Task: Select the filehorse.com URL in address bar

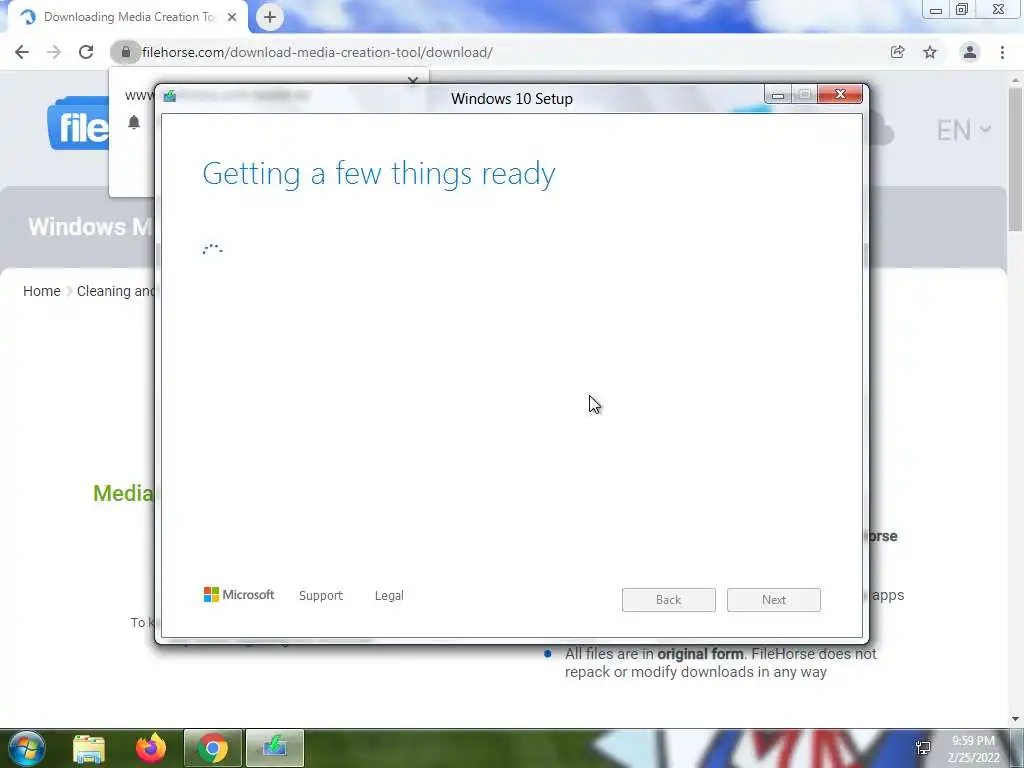Action: click(317, 52)
